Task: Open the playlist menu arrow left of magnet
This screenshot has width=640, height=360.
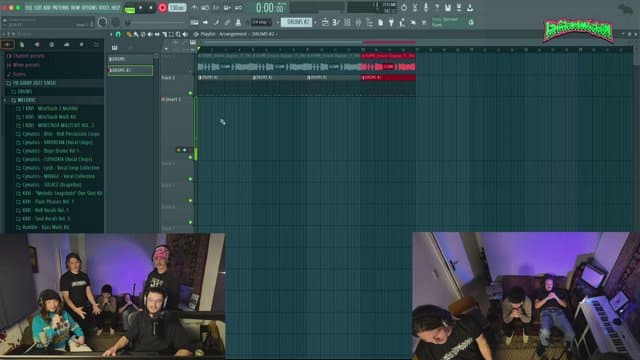Action: click(111, 35)
